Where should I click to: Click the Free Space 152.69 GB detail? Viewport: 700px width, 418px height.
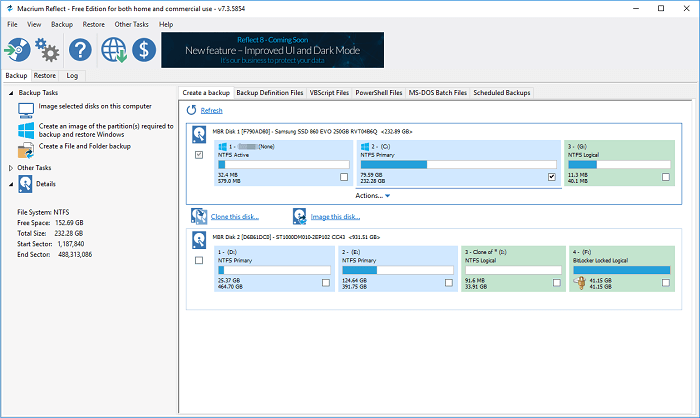50,222
